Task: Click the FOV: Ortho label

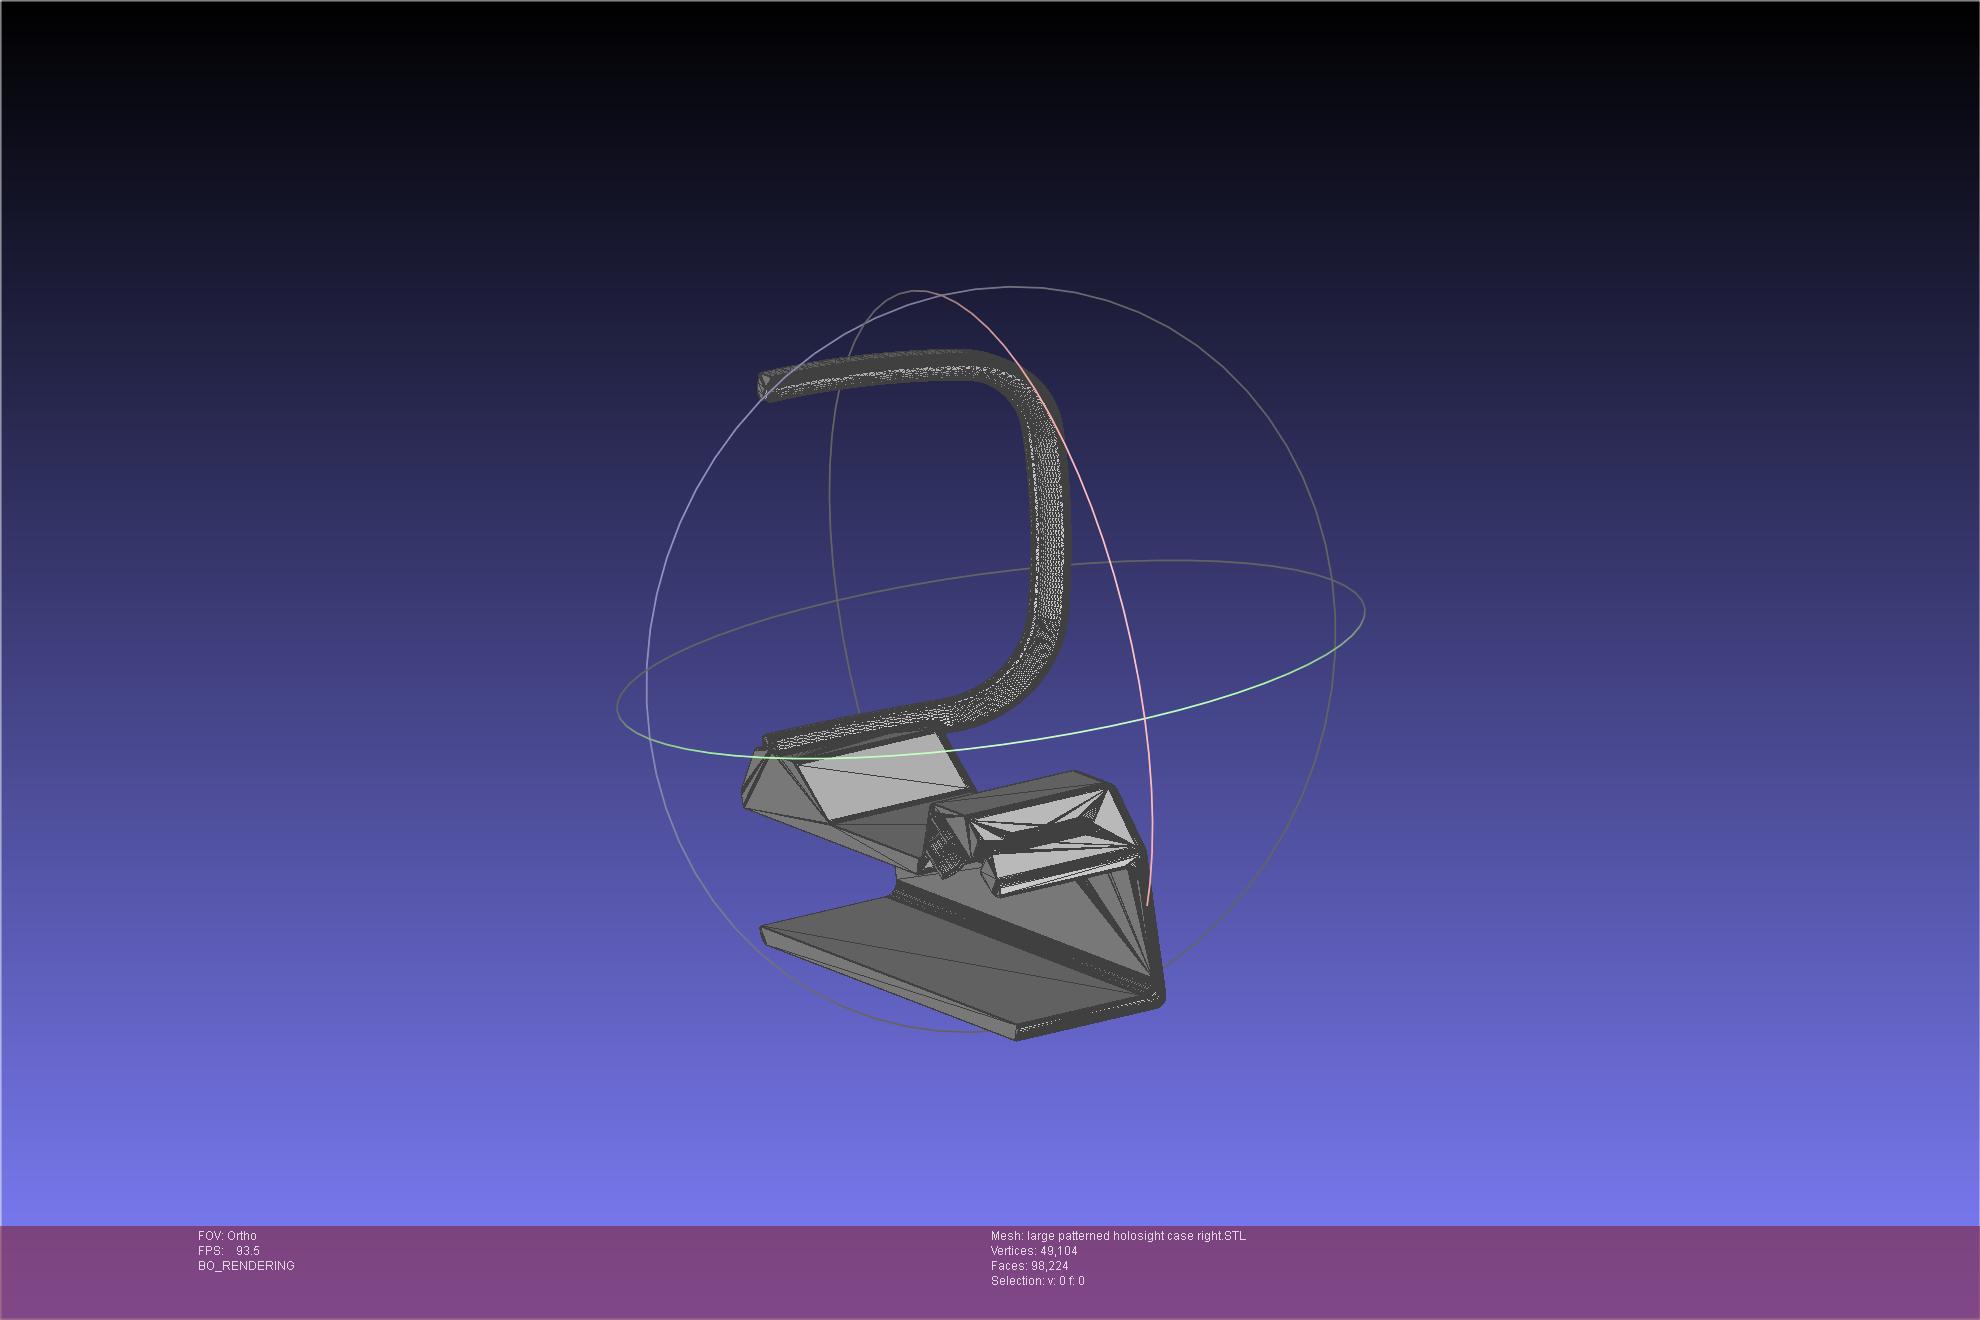Action: (x=227, y=1236)
